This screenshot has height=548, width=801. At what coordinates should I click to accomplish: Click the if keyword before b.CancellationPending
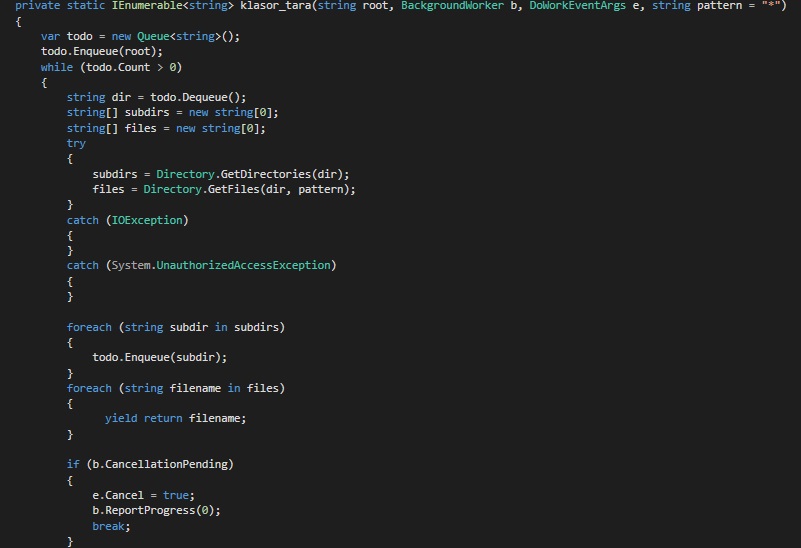(x=73, y=464)
